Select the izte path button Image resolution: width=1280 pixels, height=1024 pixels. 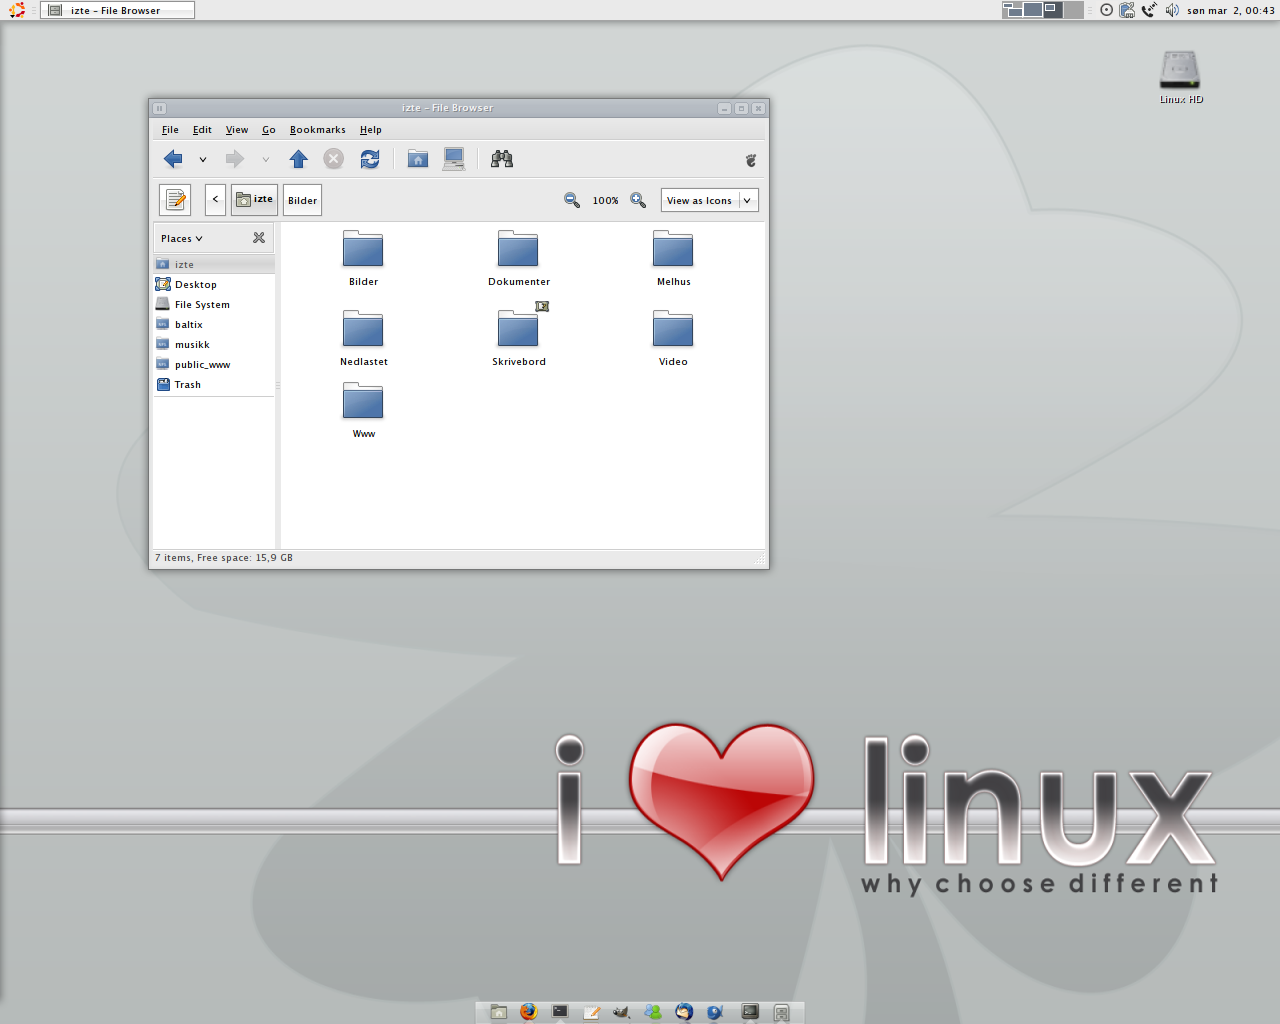(254, 200)
